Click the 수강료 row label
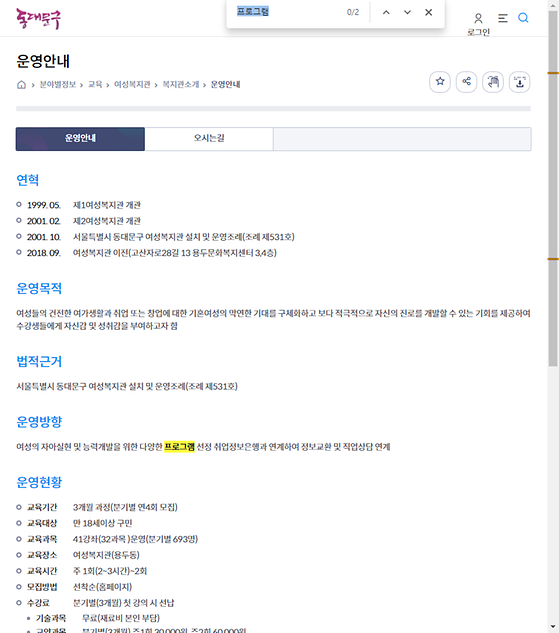559x633 pixels. pyautogui.click(x=38, y=603)
